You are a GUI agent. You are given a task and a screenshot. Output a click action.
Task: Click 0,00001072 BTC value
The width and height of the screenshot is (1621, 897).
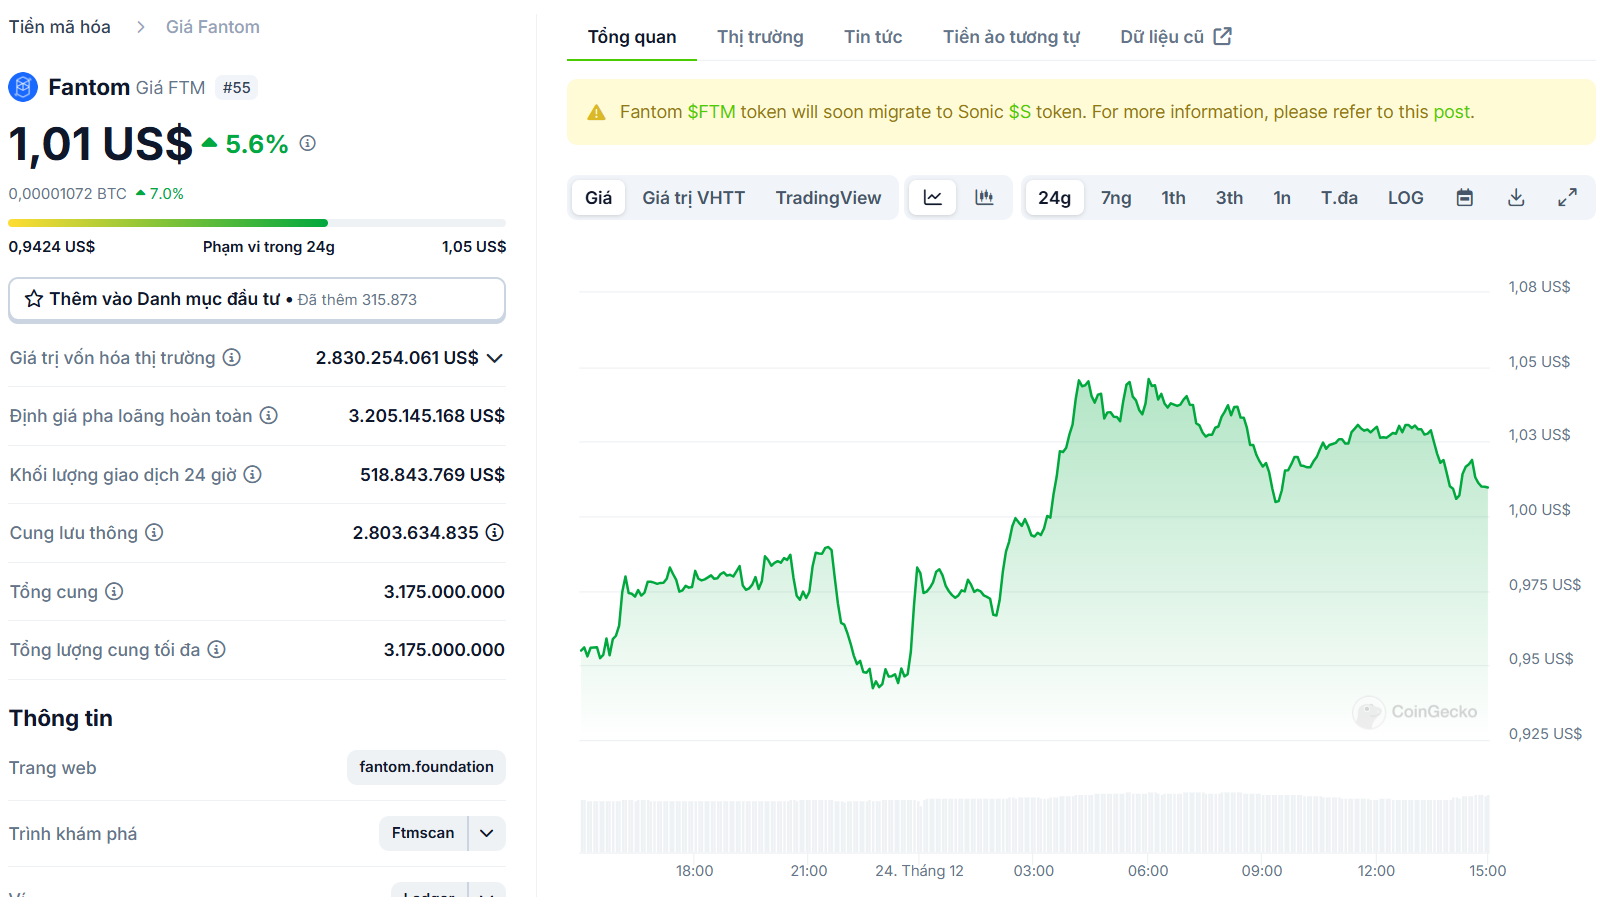click(68, 194)
